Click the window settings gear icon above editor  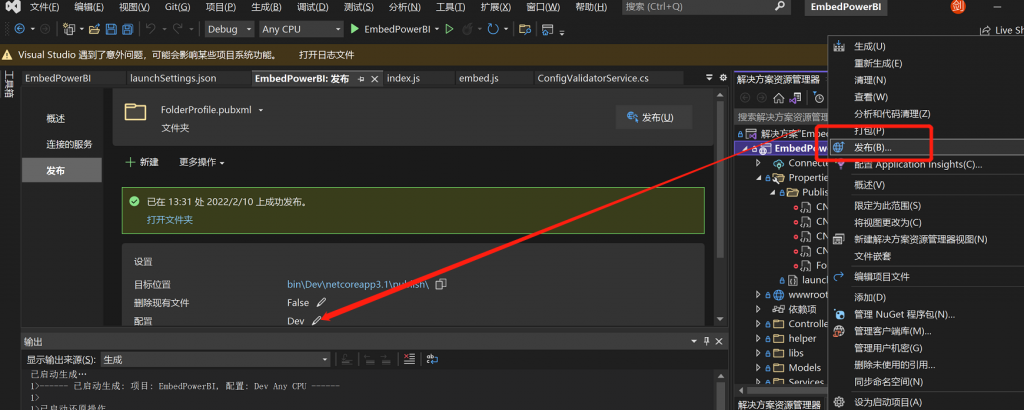click(723, 78)
